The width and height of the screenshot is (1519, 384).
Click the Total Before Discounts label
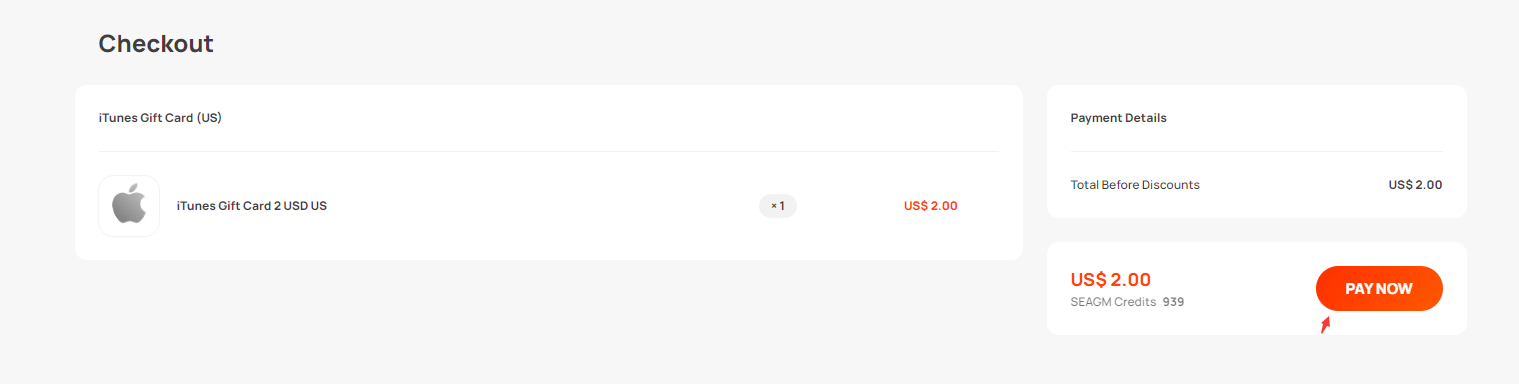1135,185
